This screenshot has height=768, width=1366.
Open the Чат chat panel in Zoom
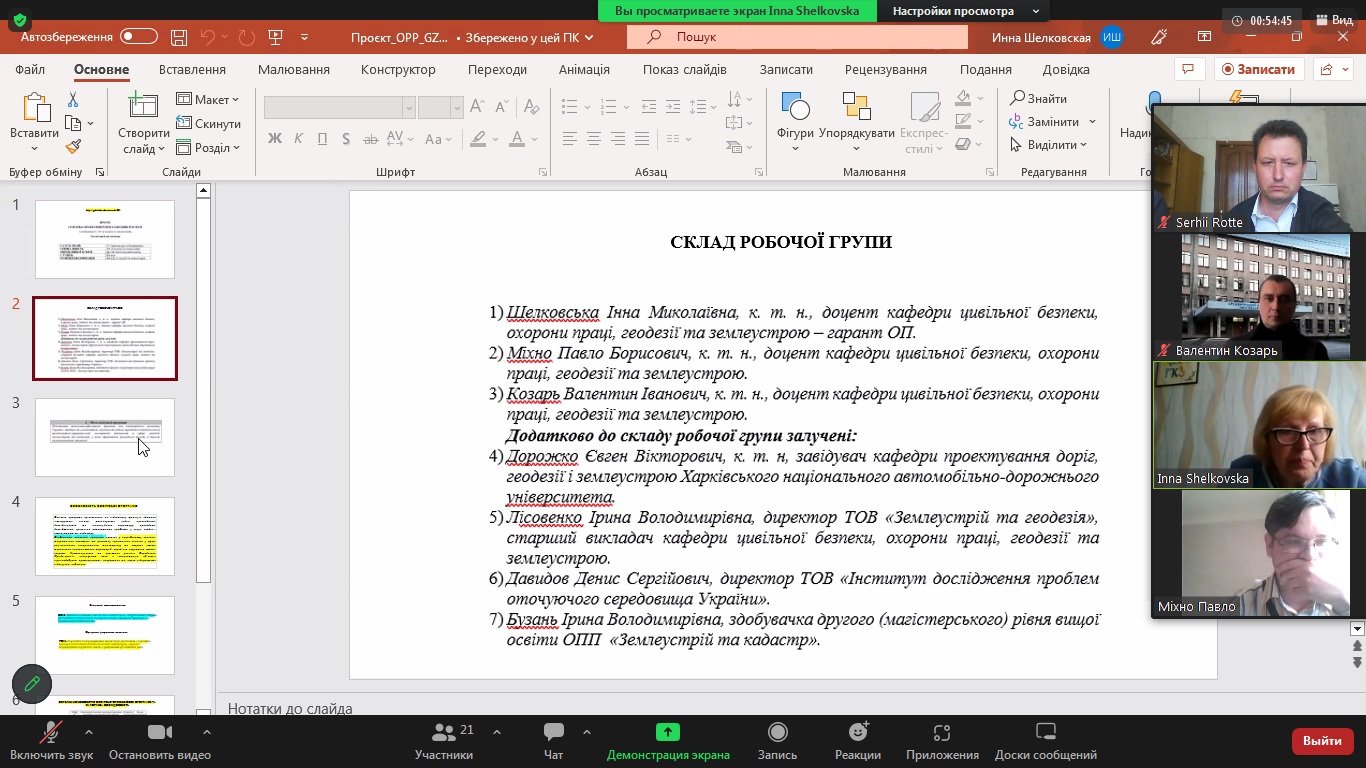(553, 741)
